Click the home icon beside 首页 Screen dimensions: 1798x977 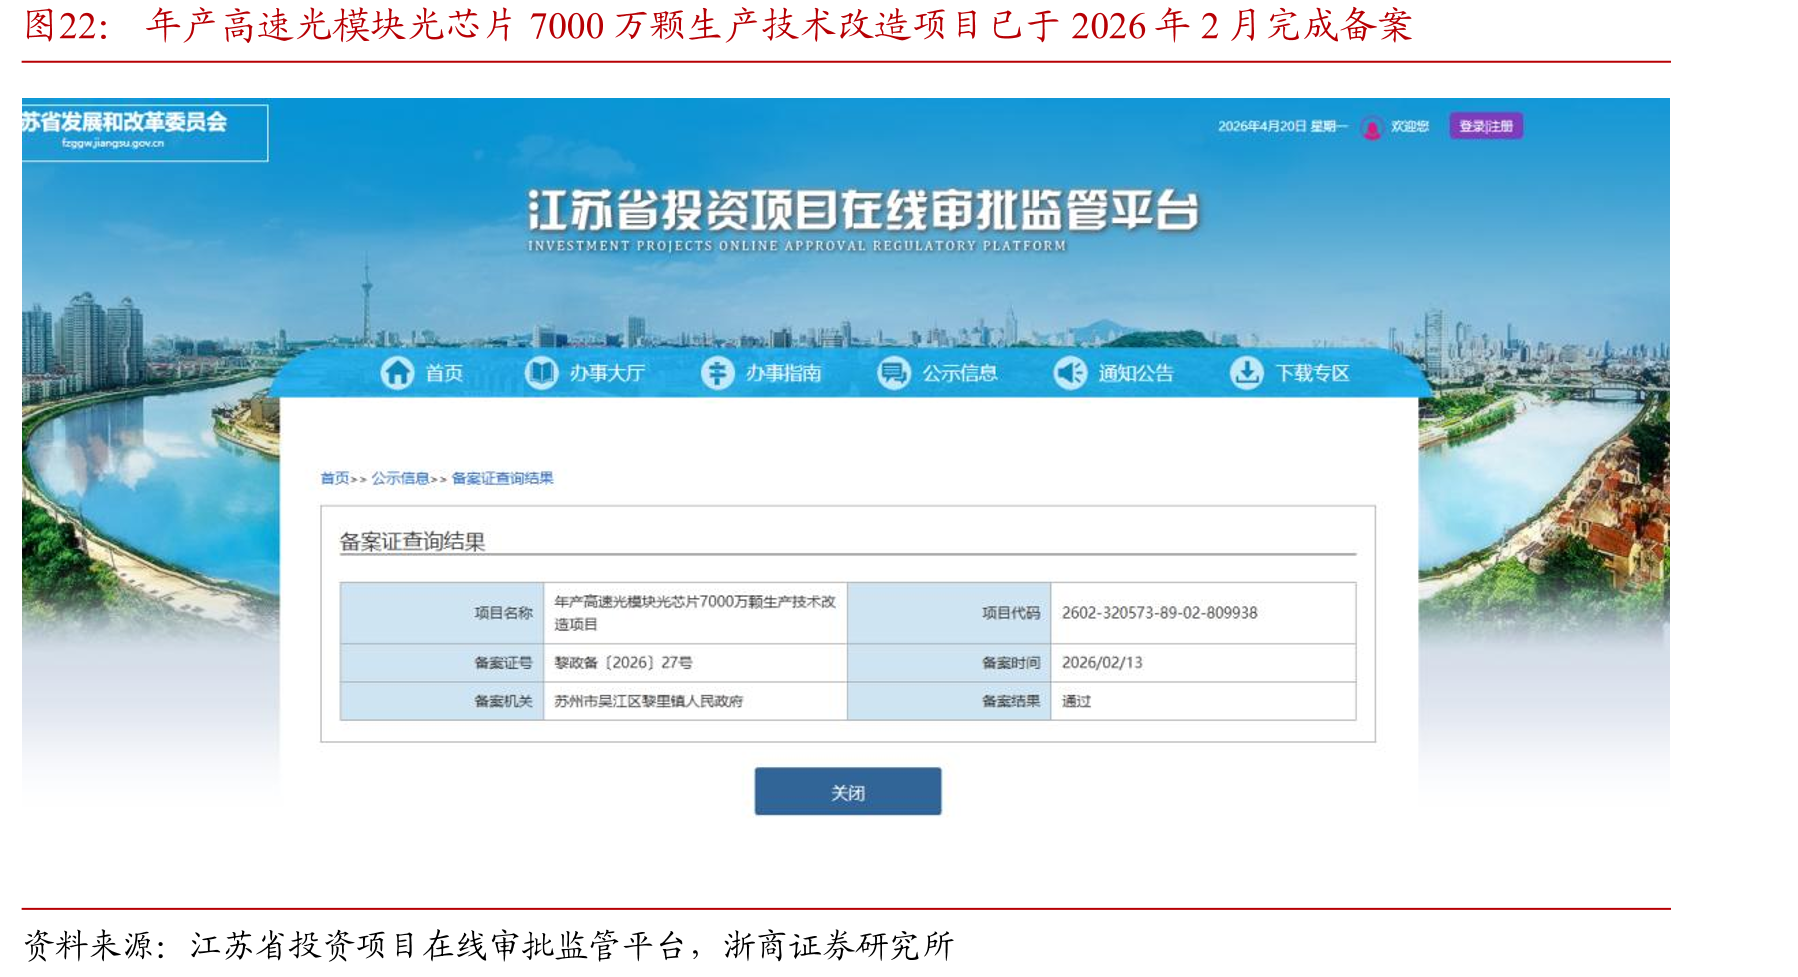click(x=397, y=373)
